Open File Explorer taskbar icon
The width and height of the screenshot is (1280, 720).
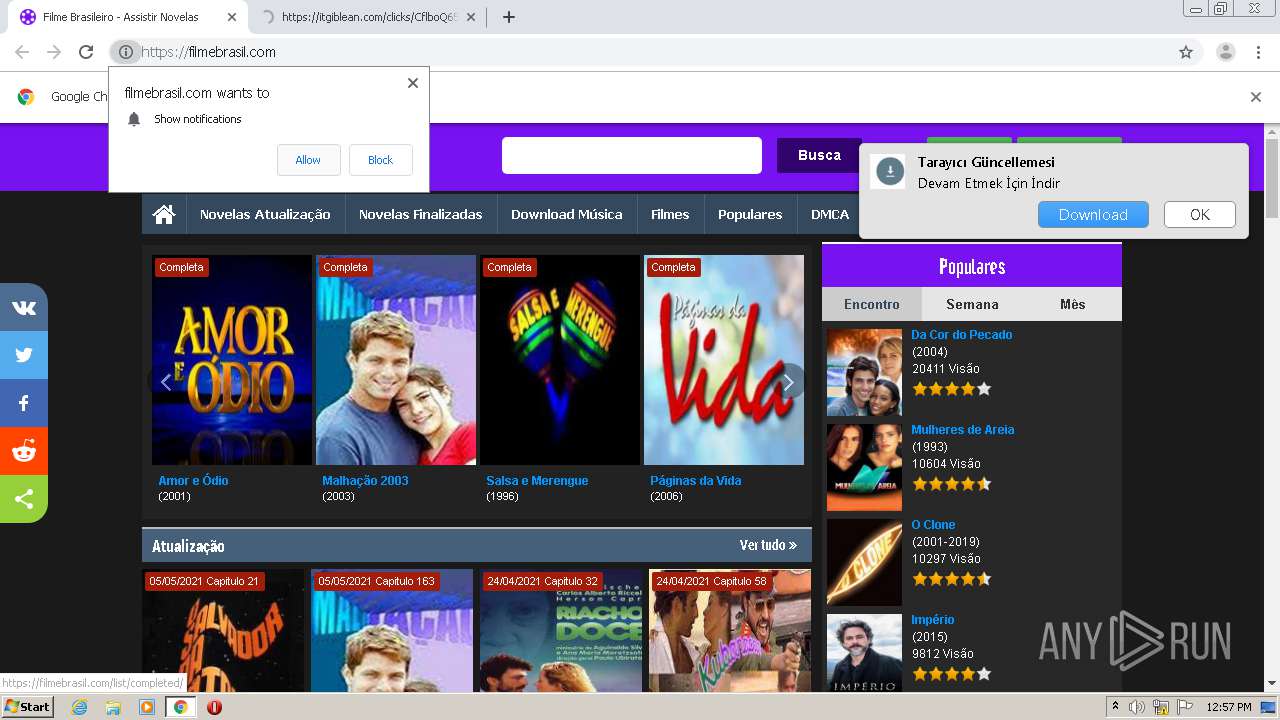113,707
